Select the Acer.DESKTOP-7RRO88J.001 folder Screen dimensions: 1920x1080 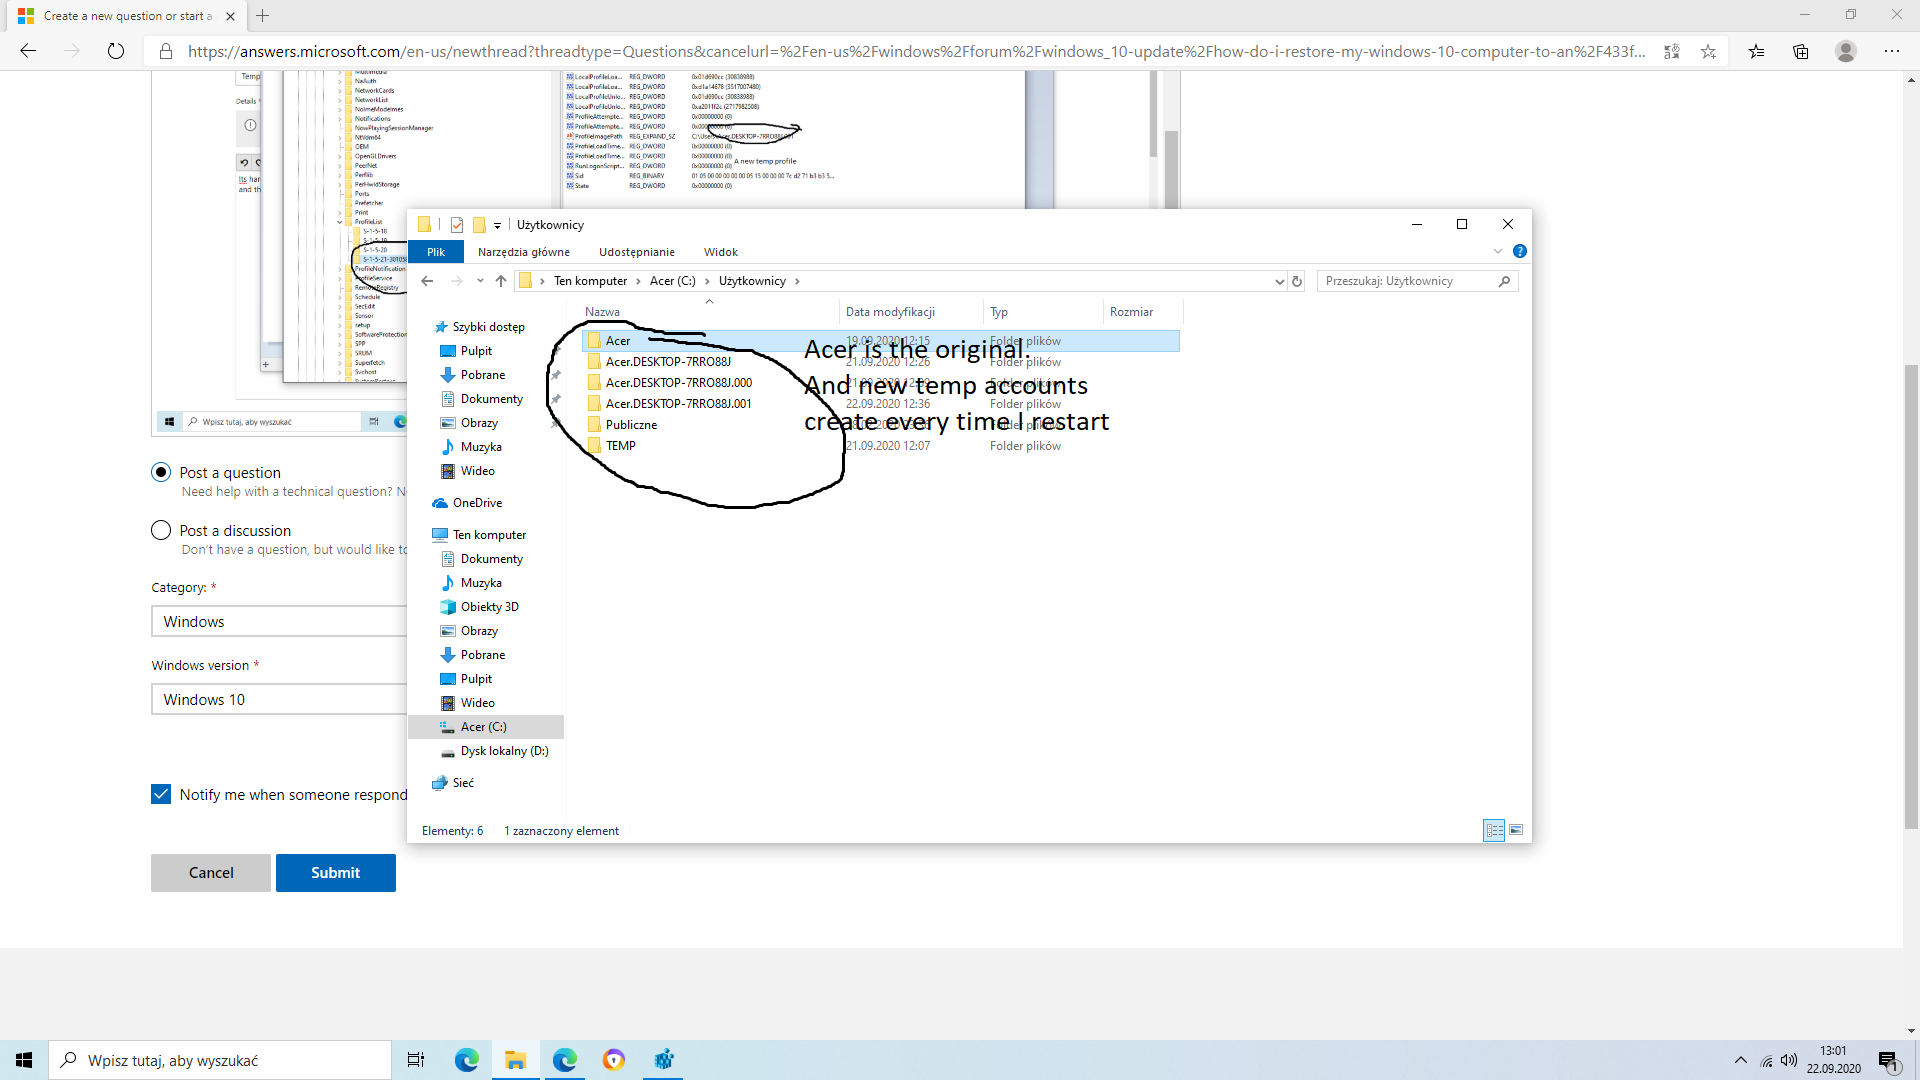[x=678, y=404]
